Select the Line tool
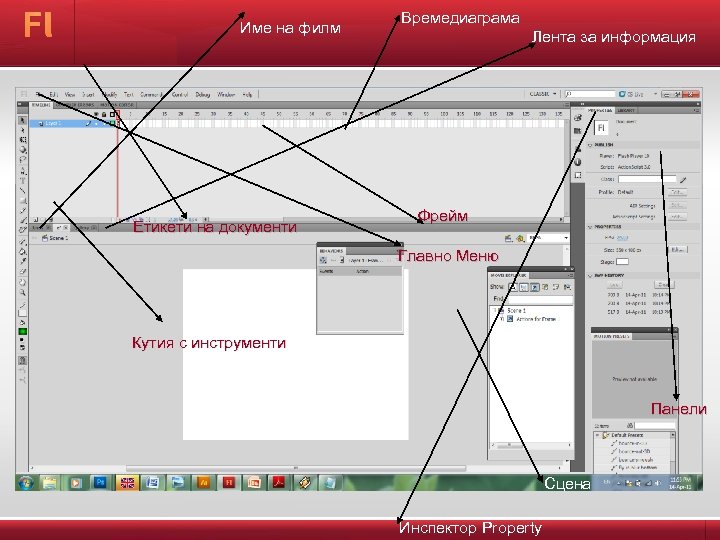 point(22,191)
